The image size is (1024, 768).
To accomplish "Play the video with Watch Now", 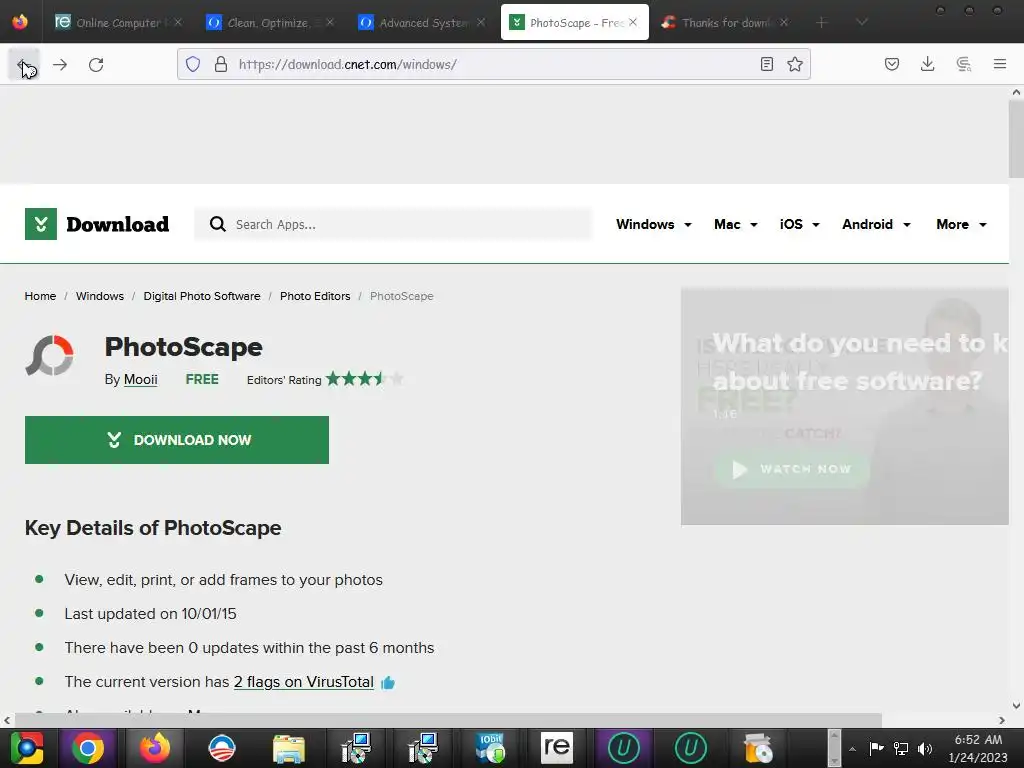I will pos(792,469).
